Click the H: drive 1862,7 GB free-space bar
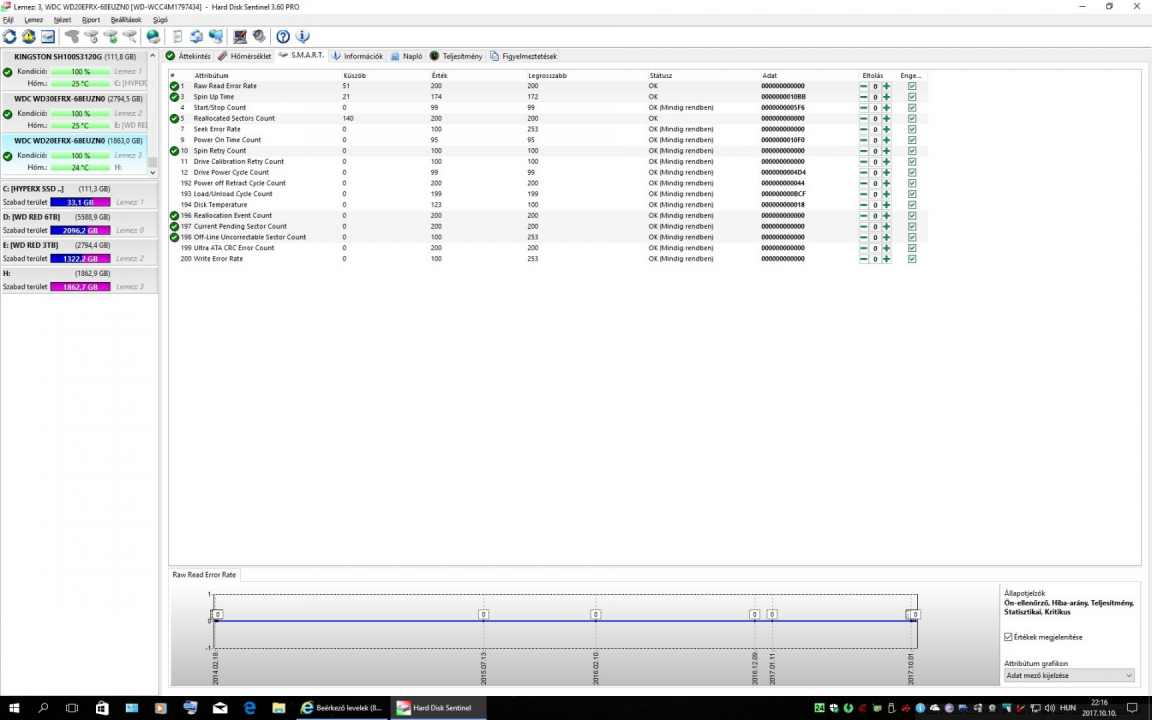The image size is (1152, 720). tap(80, 287)
